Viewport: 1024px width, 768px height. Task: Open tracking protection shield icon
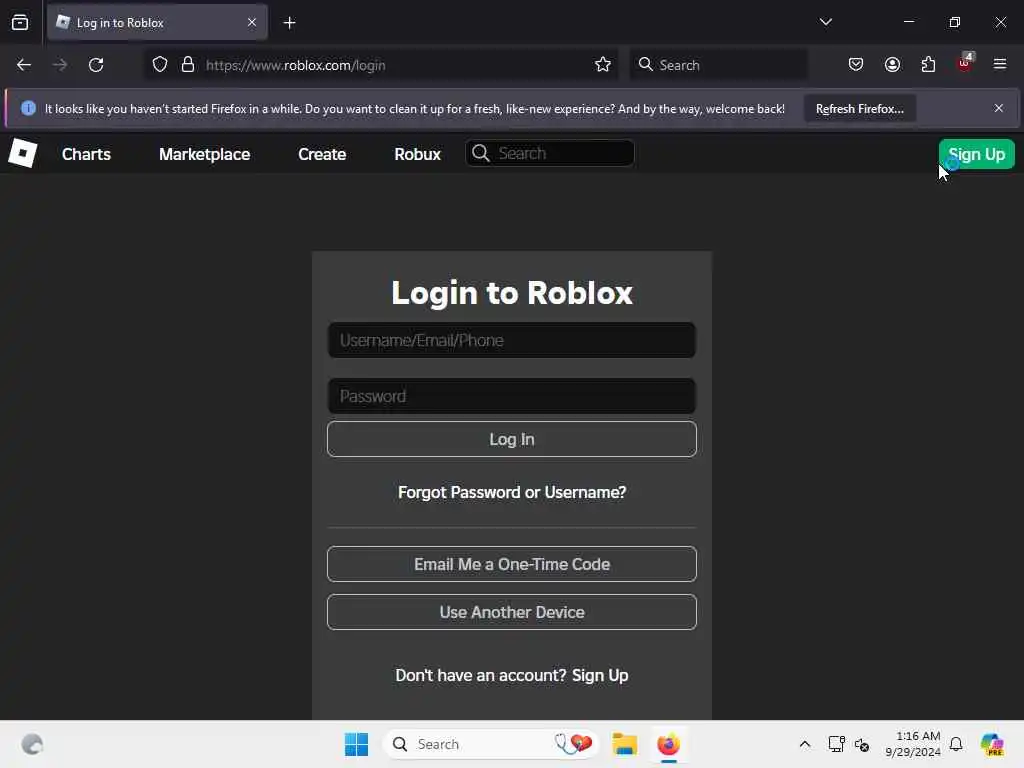[x=160, y=65]
